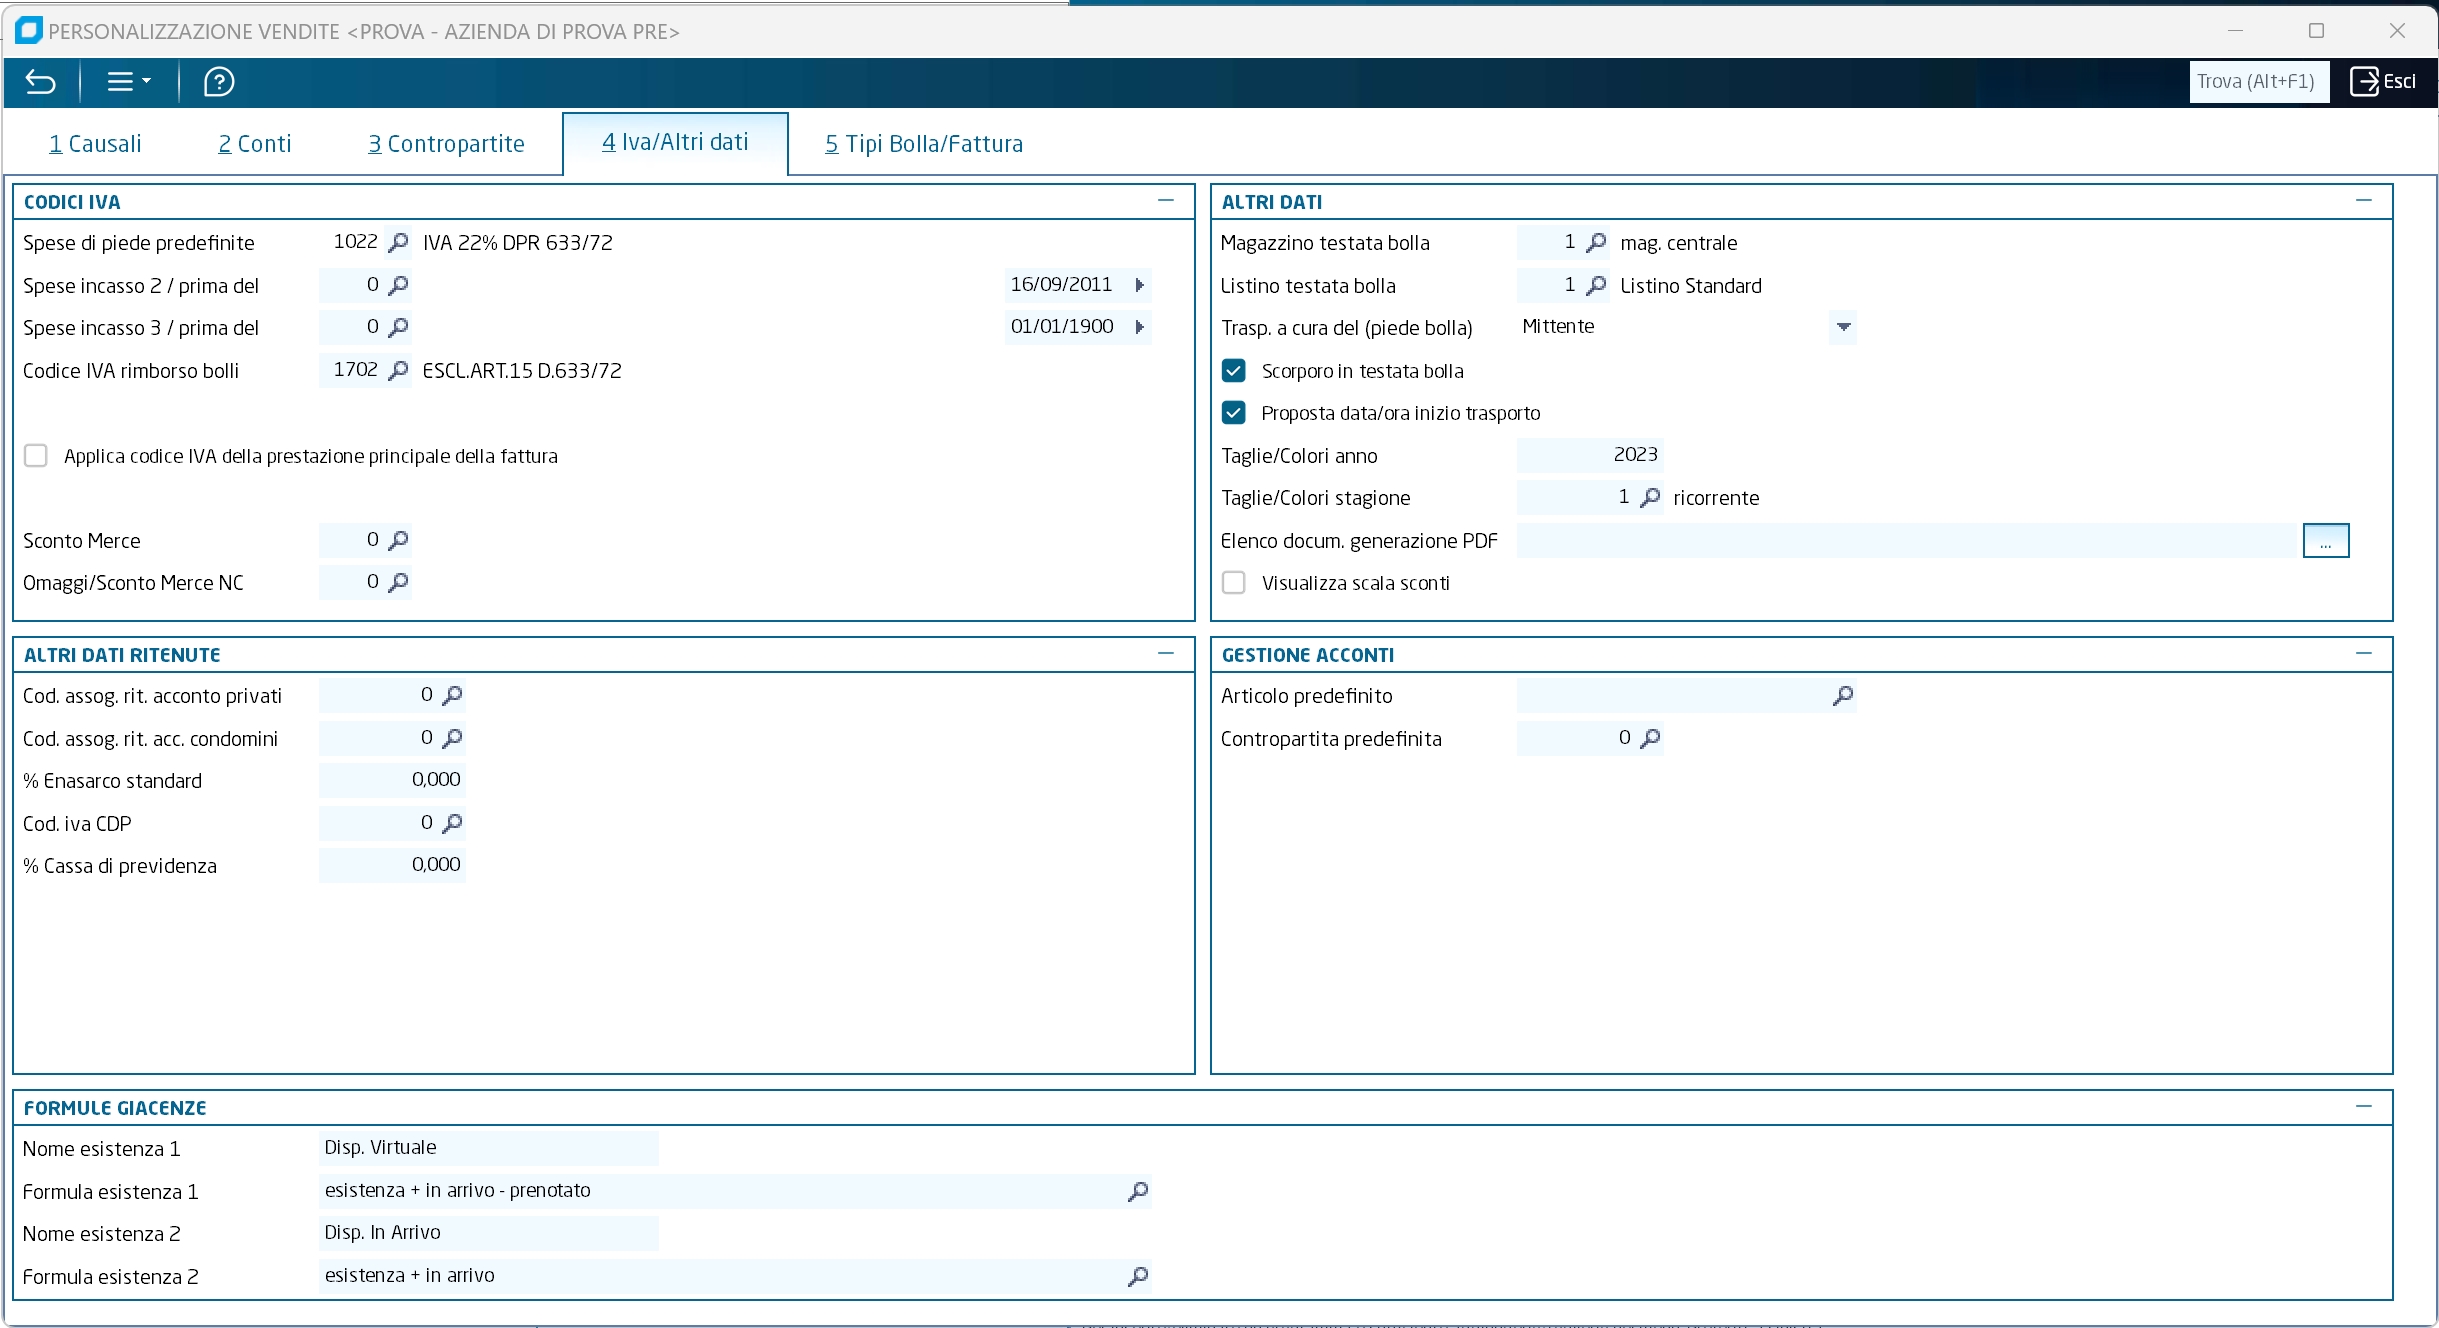Open date picker arrow next to 16/09/2011

[x=1139, y=285]
